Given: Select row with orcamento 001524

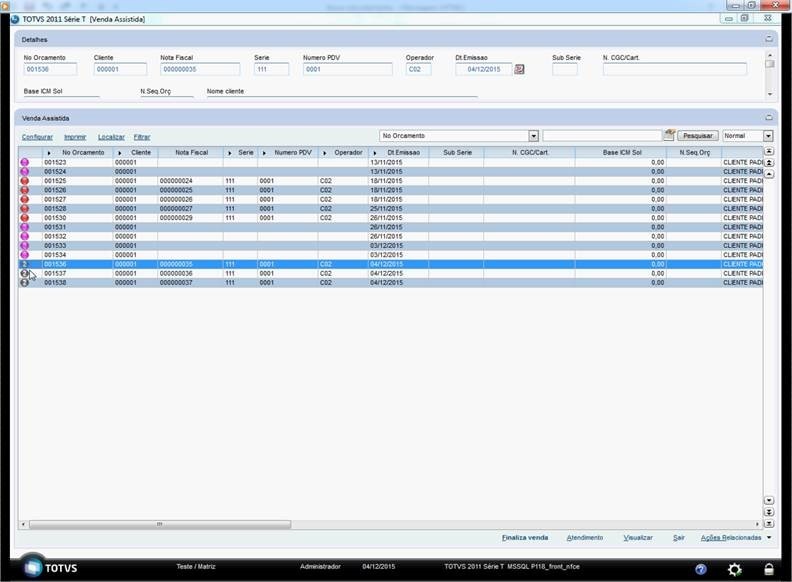Looking at the screenshot, I should [390, 172].
